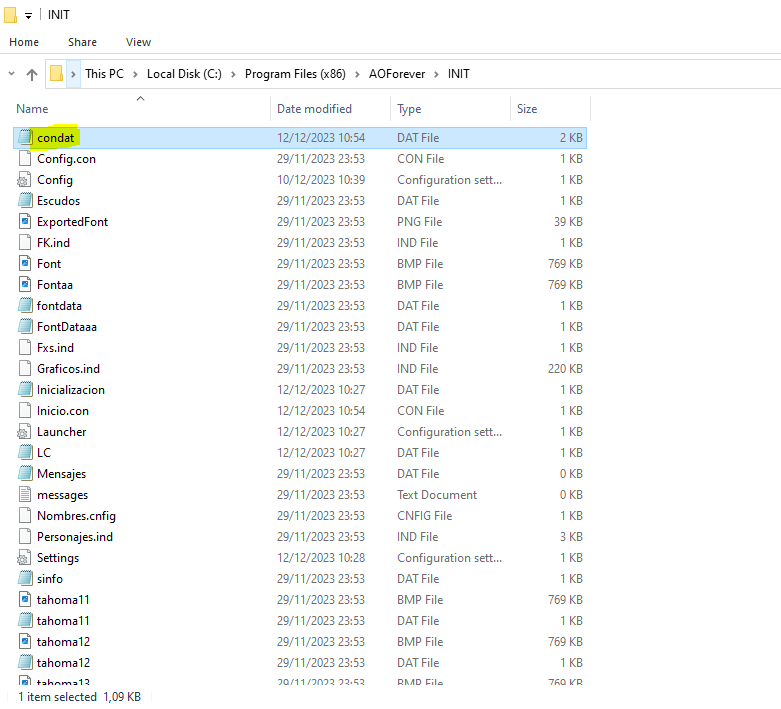Click the messages text document icon
This screenshot has height=709, width=781.
tap(25, 495)
